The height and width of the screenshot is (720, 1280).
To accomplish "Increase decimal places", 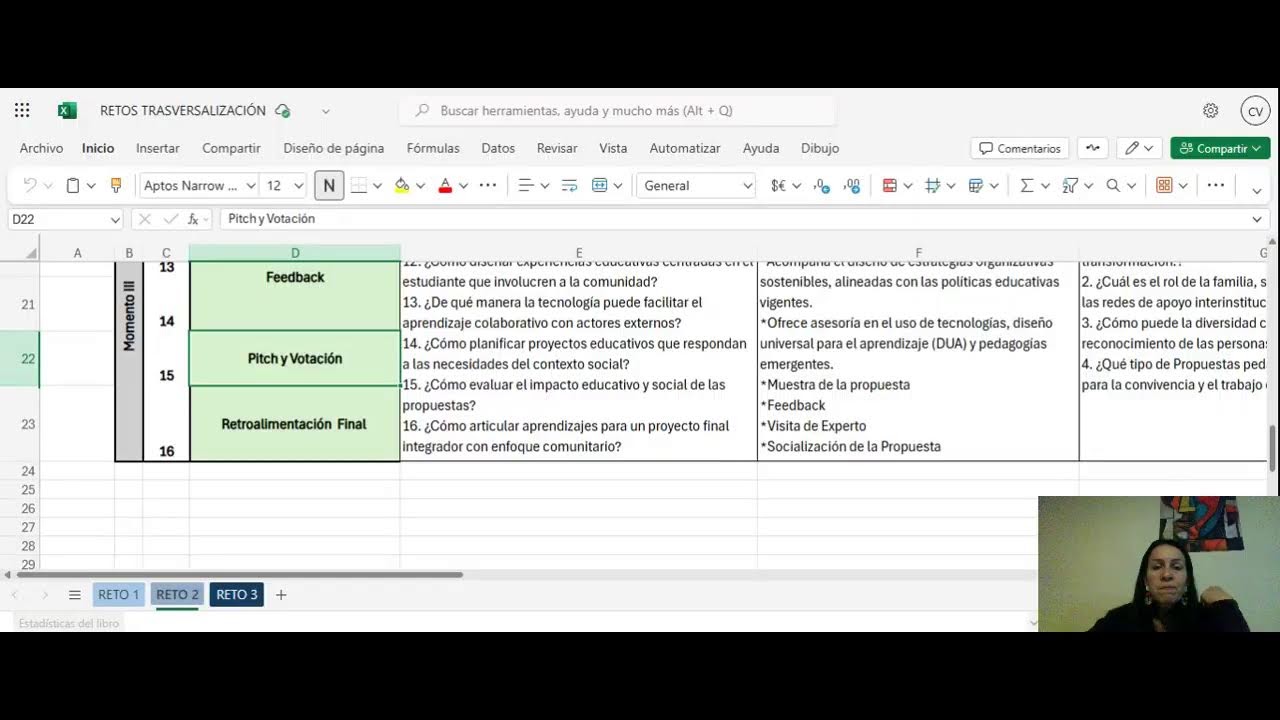I will point(852,185).
